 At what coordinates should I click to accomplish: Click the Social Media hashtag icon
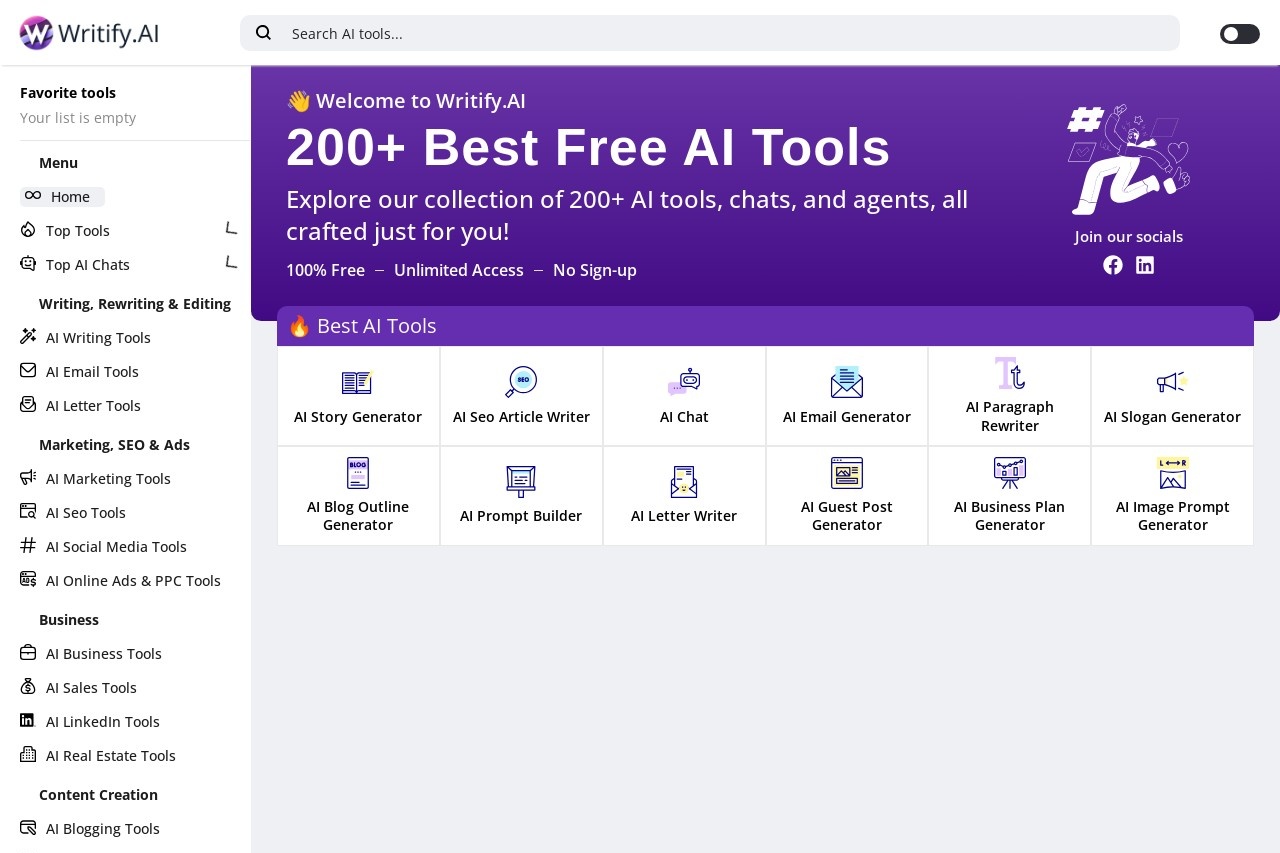28,545
